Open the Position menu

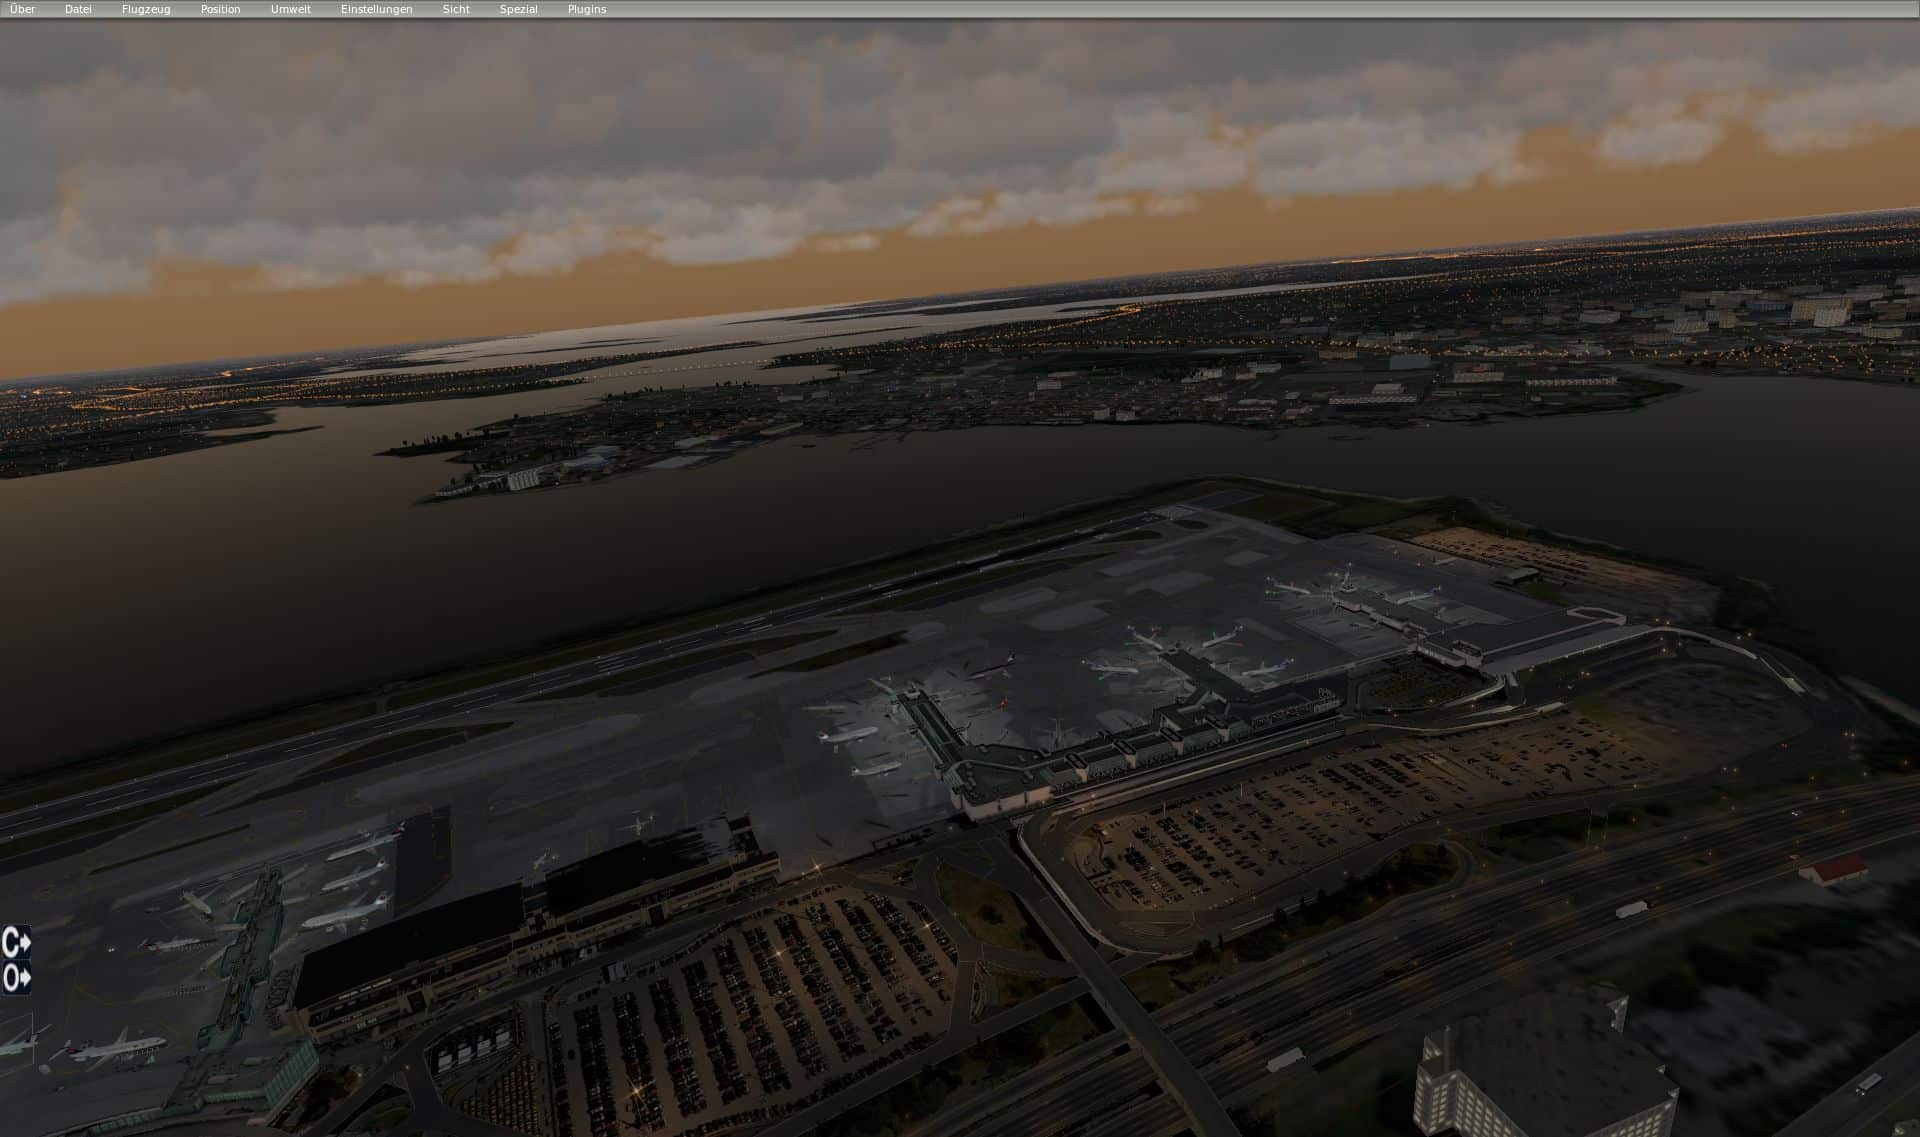(220, 9)
